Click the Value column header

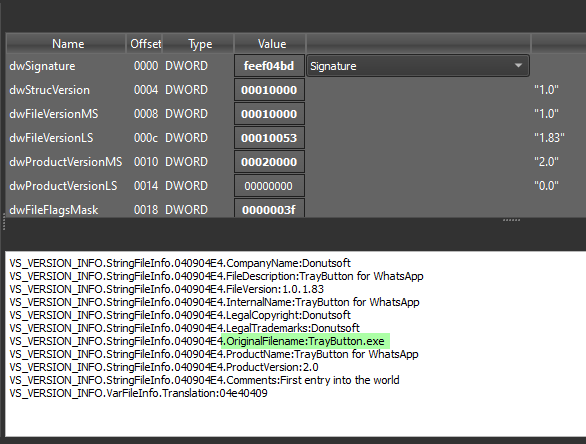pos(271,44)
